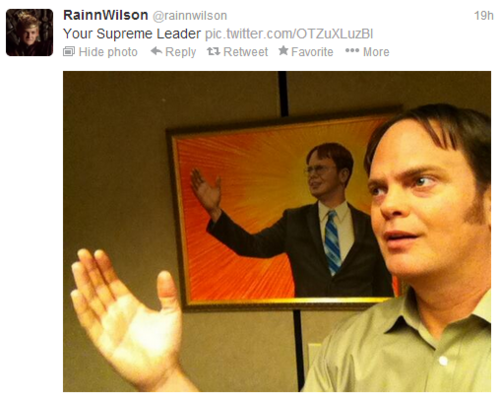Image resolution: width=500 pixels, height=401 pixels.
Task: Select the Retweet text label
Action: [x=245, y=52]
